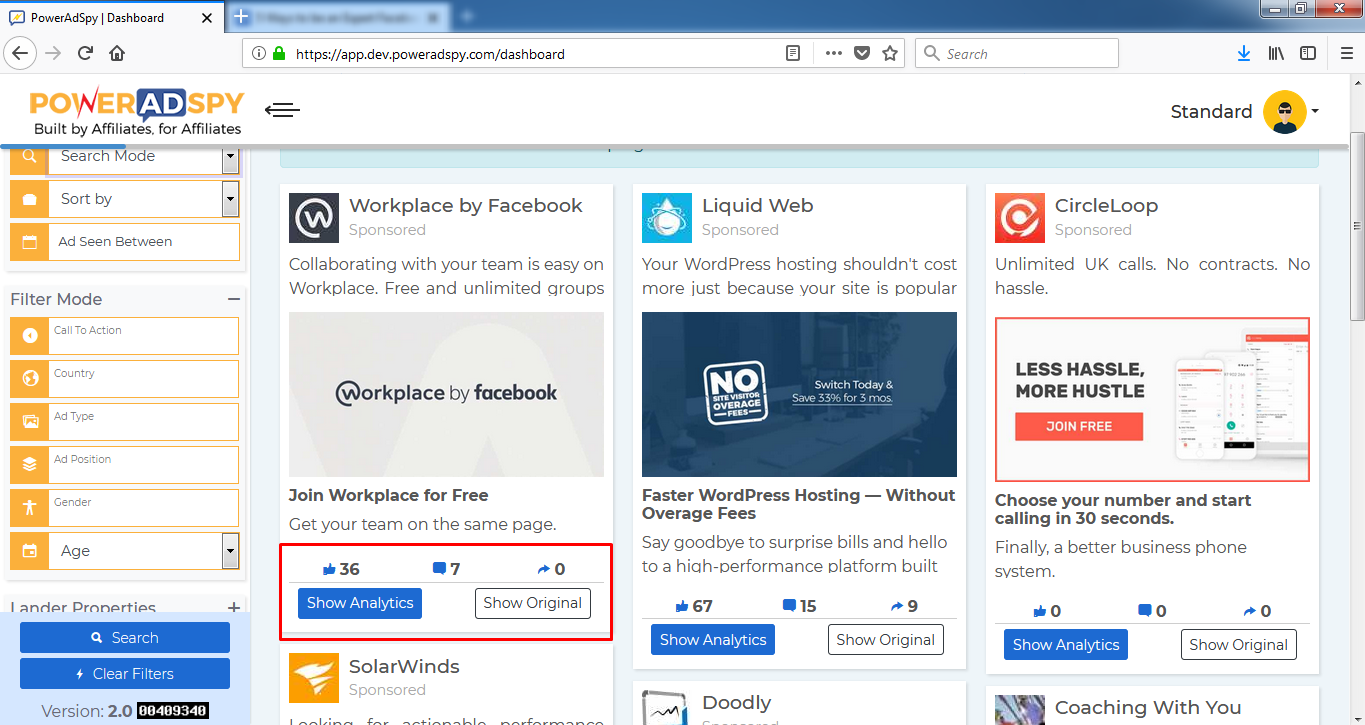Screen dimensions: 1365x725
Task: Open the Firefox hamburger menu
Action: 1346,54
